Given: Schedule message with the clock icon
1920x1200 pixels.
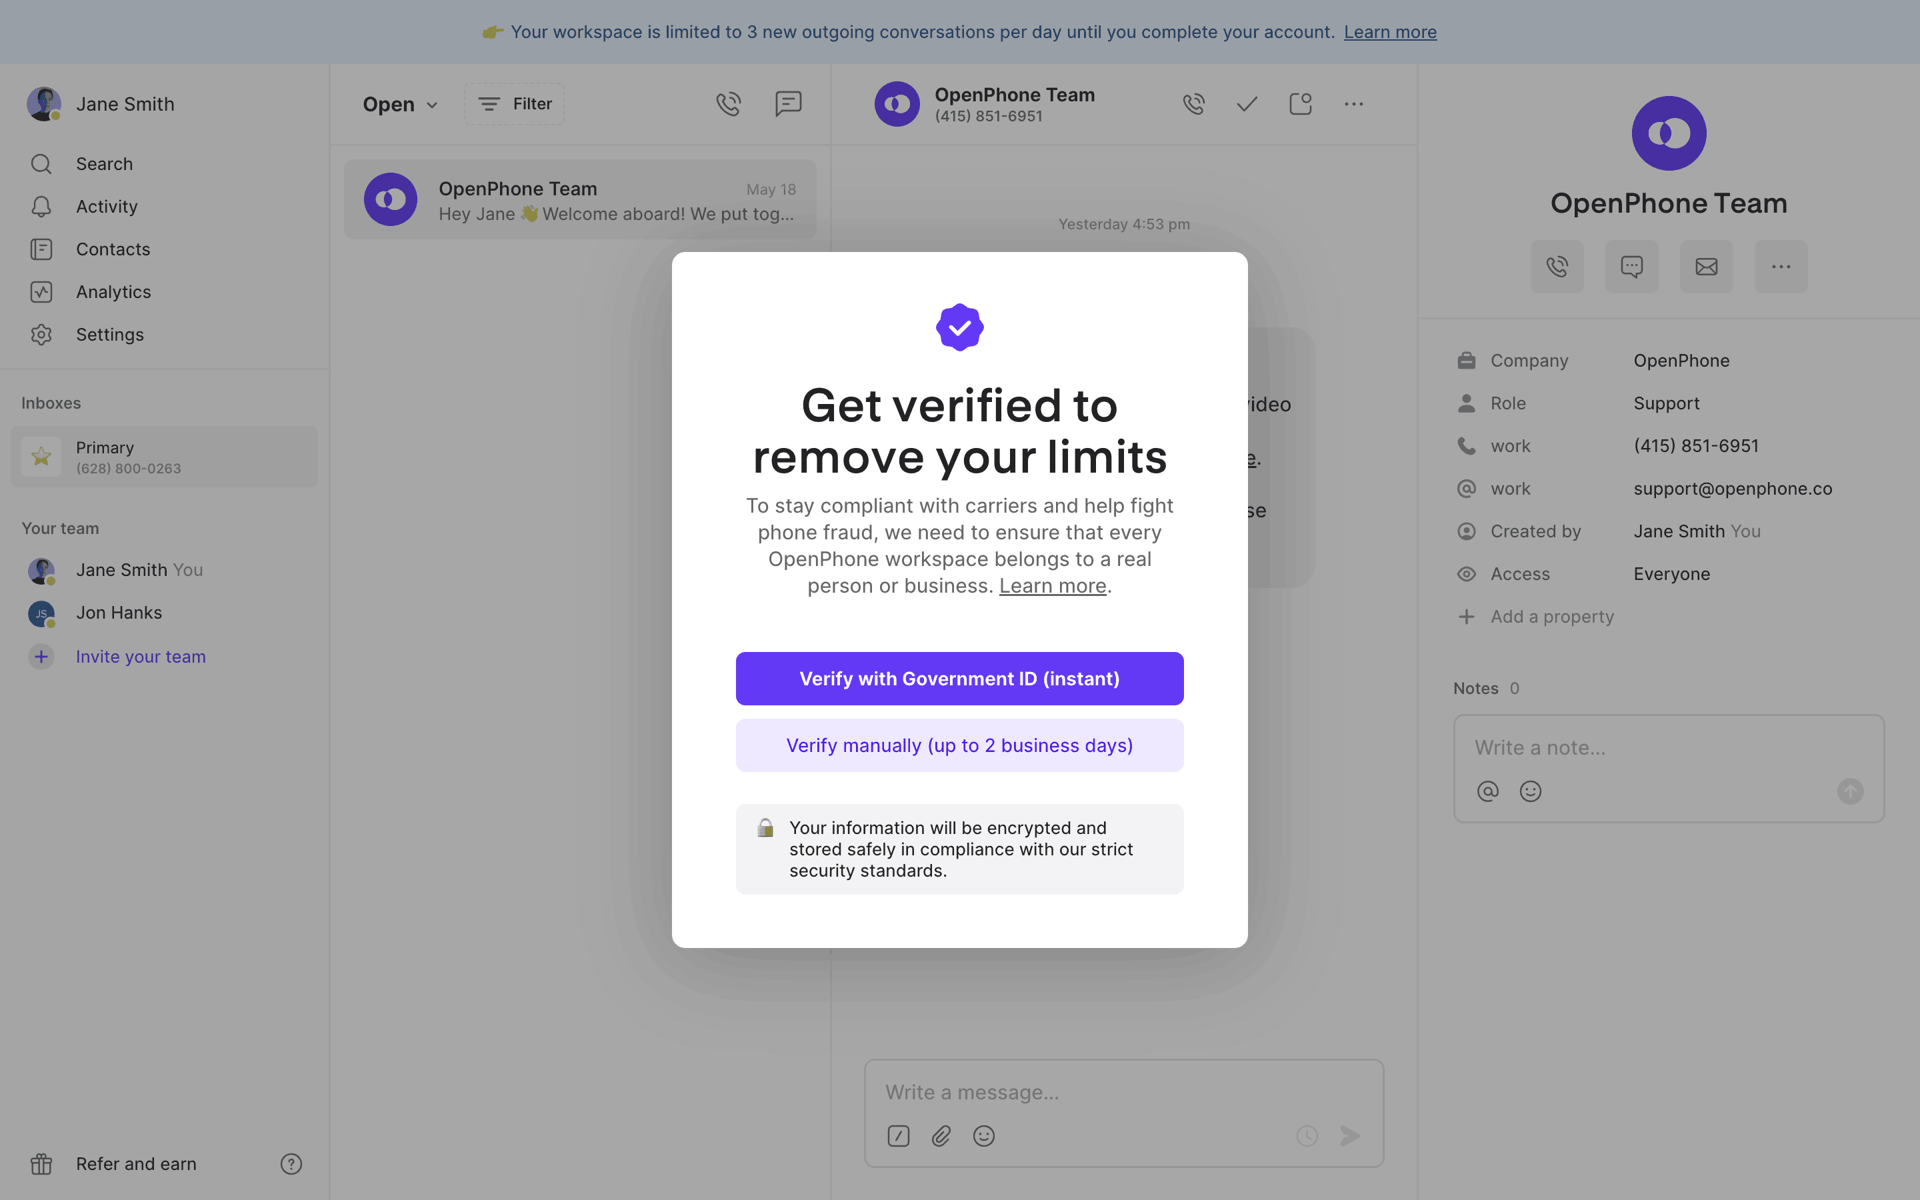Looking at the screenshot, I should tap(1307, 1136).
